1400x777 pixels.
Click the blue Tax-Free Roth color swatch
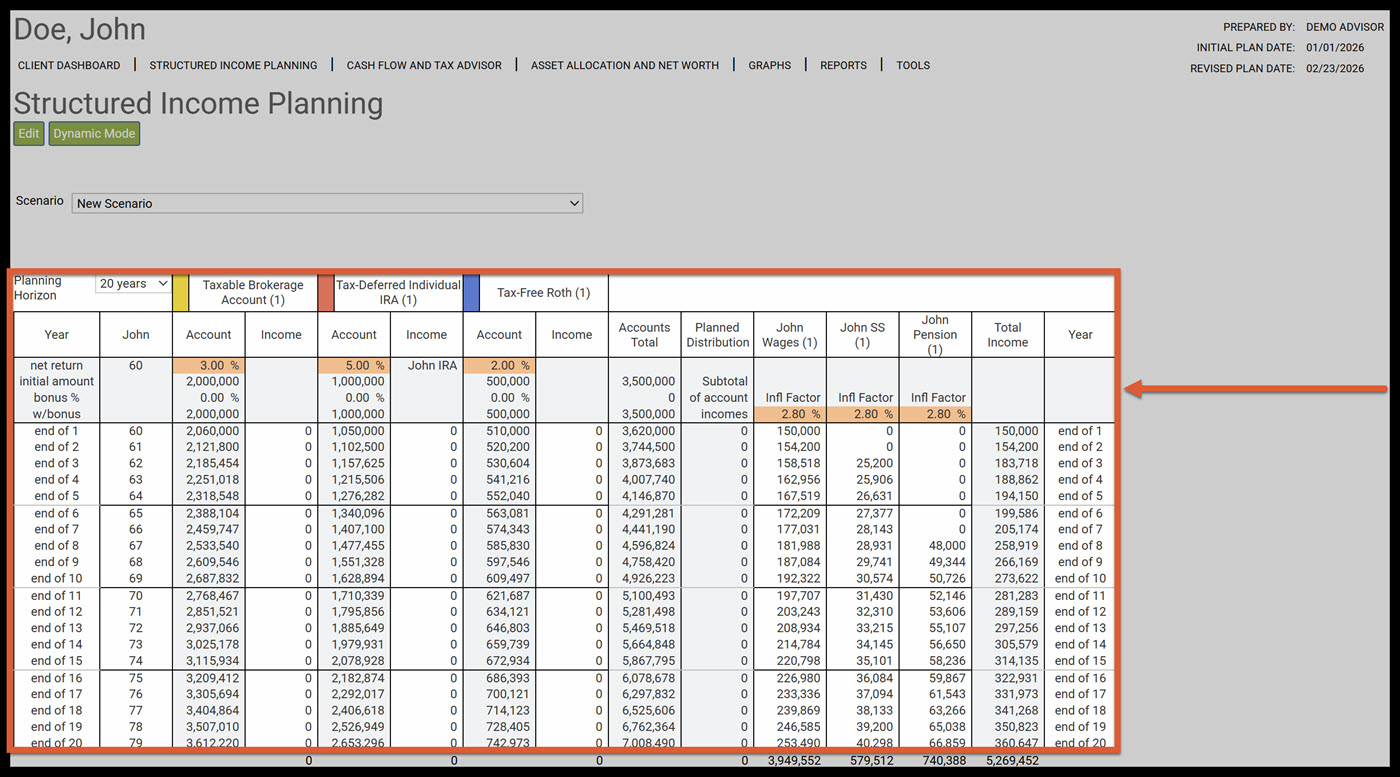coord(471,292)
